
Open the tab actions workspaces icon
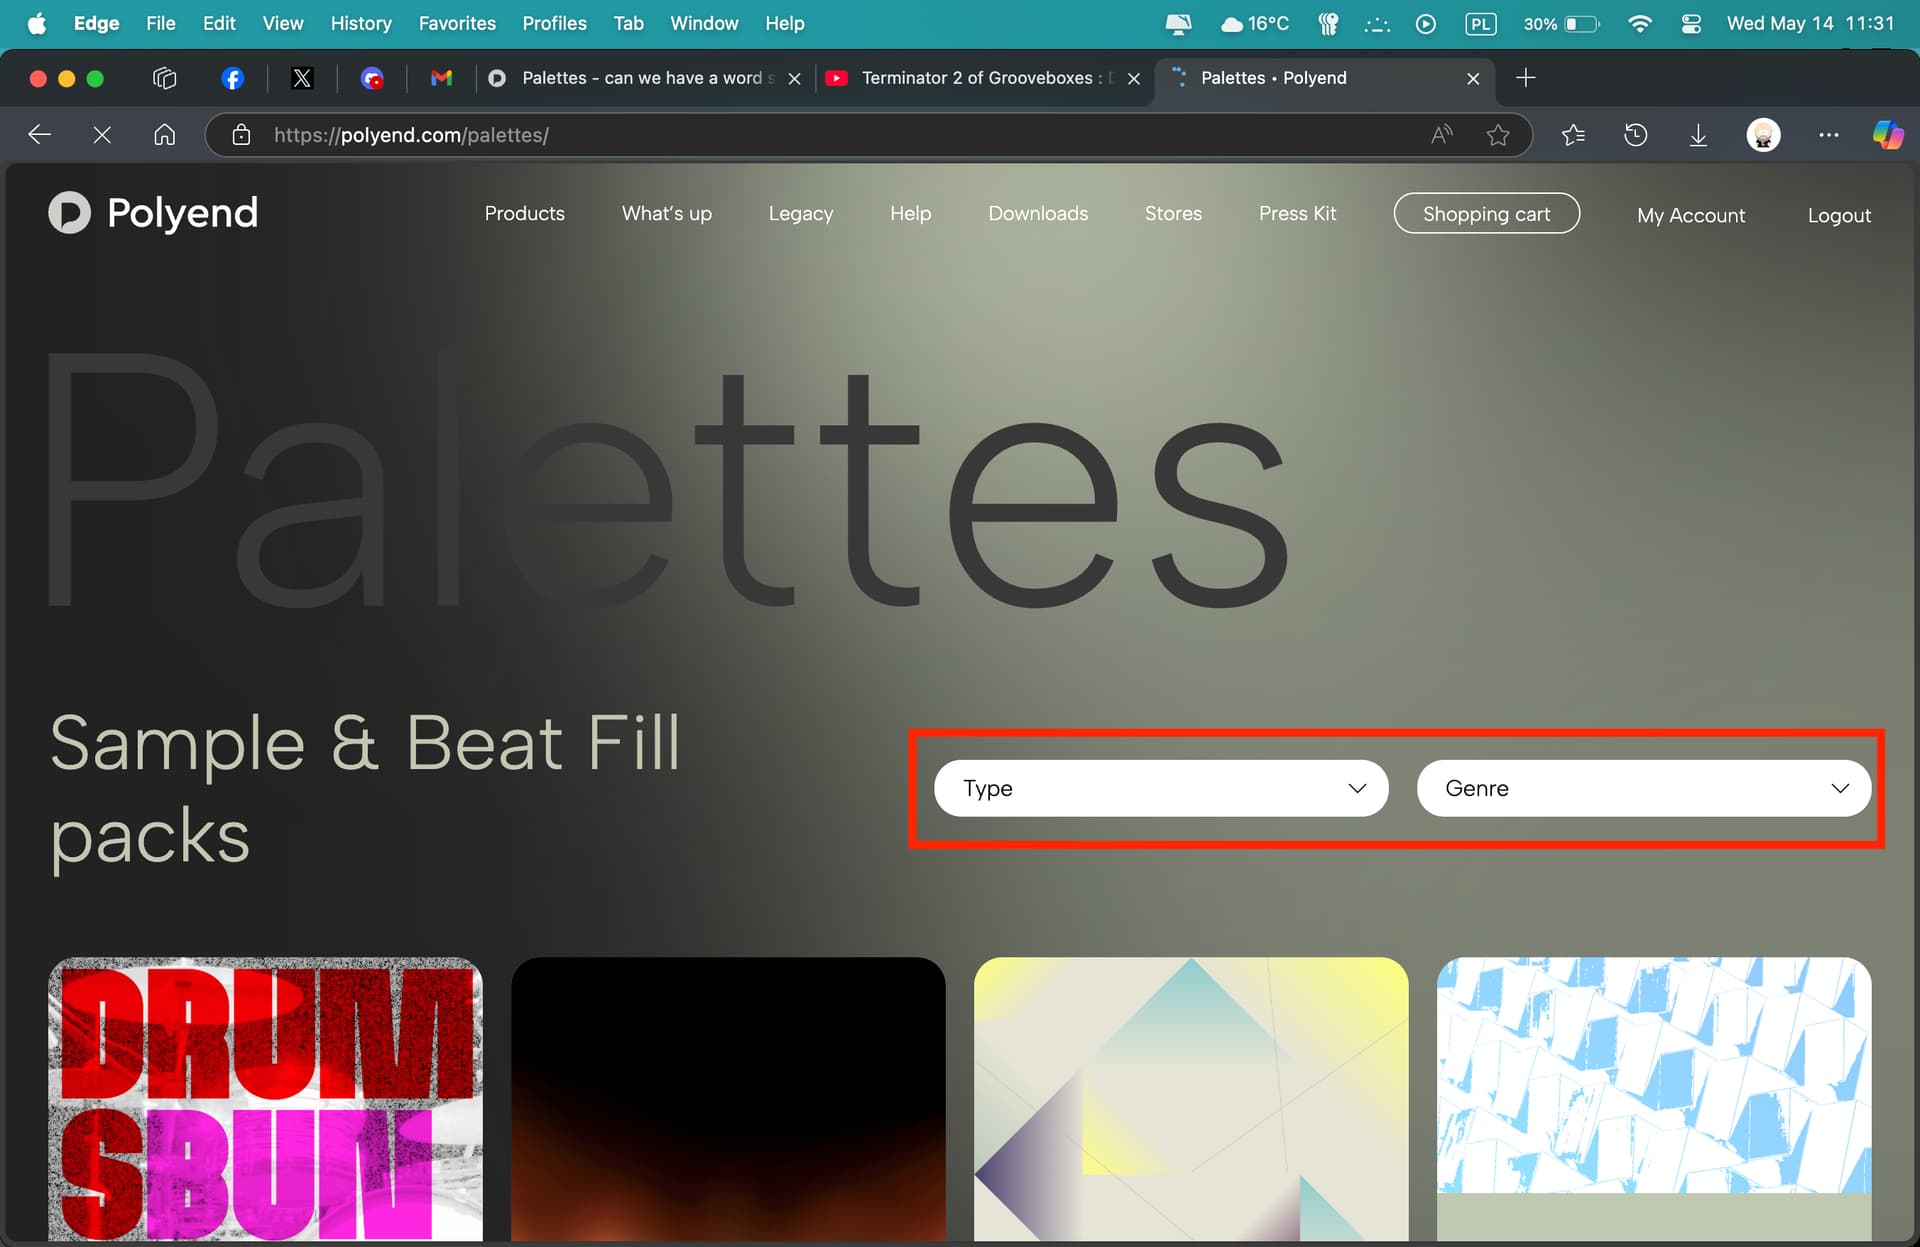(x=164, y=78)
